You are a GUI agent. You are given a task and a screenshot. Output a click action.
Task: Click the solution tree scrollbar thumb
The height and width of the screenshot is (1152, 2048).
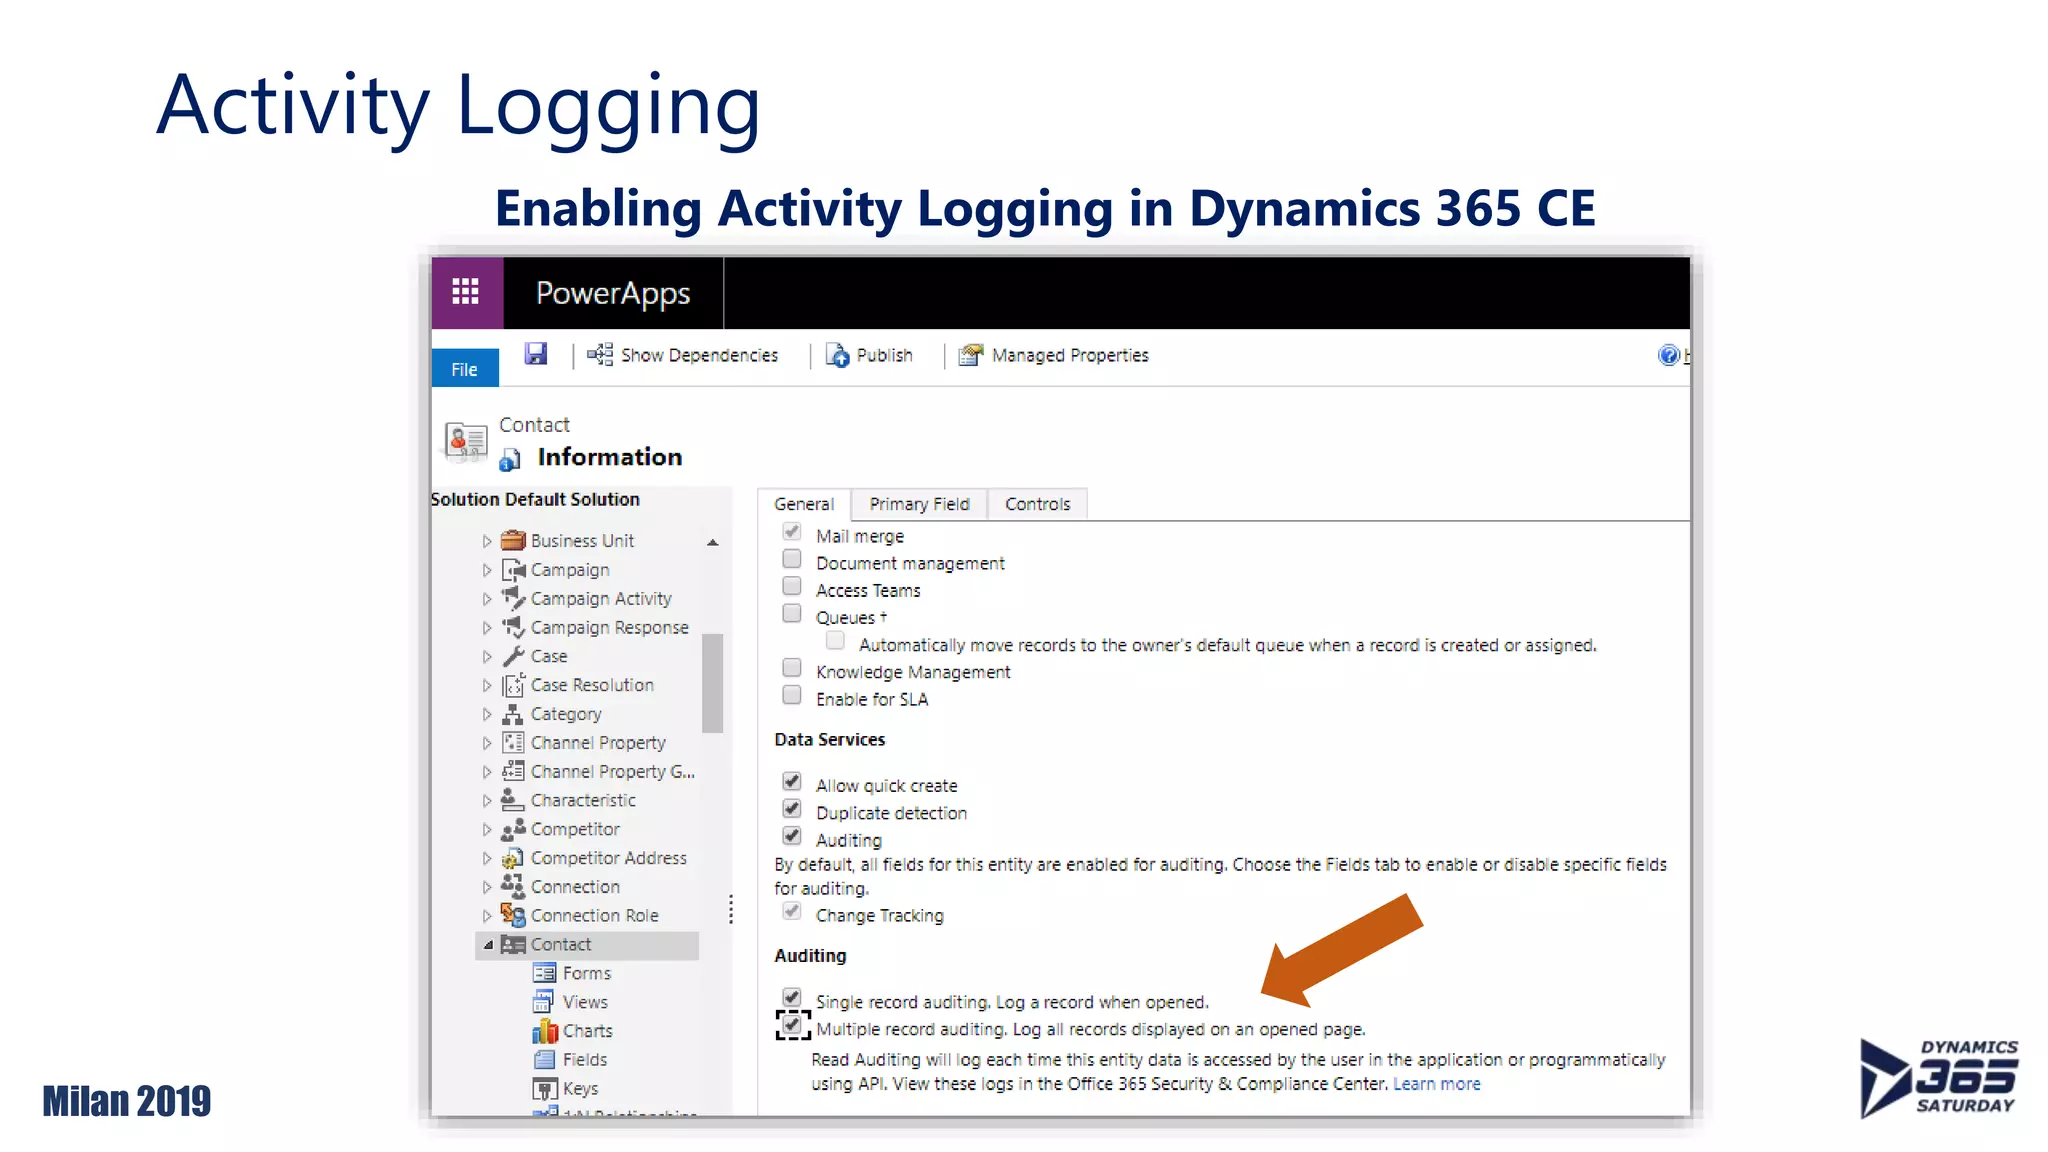click(713, 682)
